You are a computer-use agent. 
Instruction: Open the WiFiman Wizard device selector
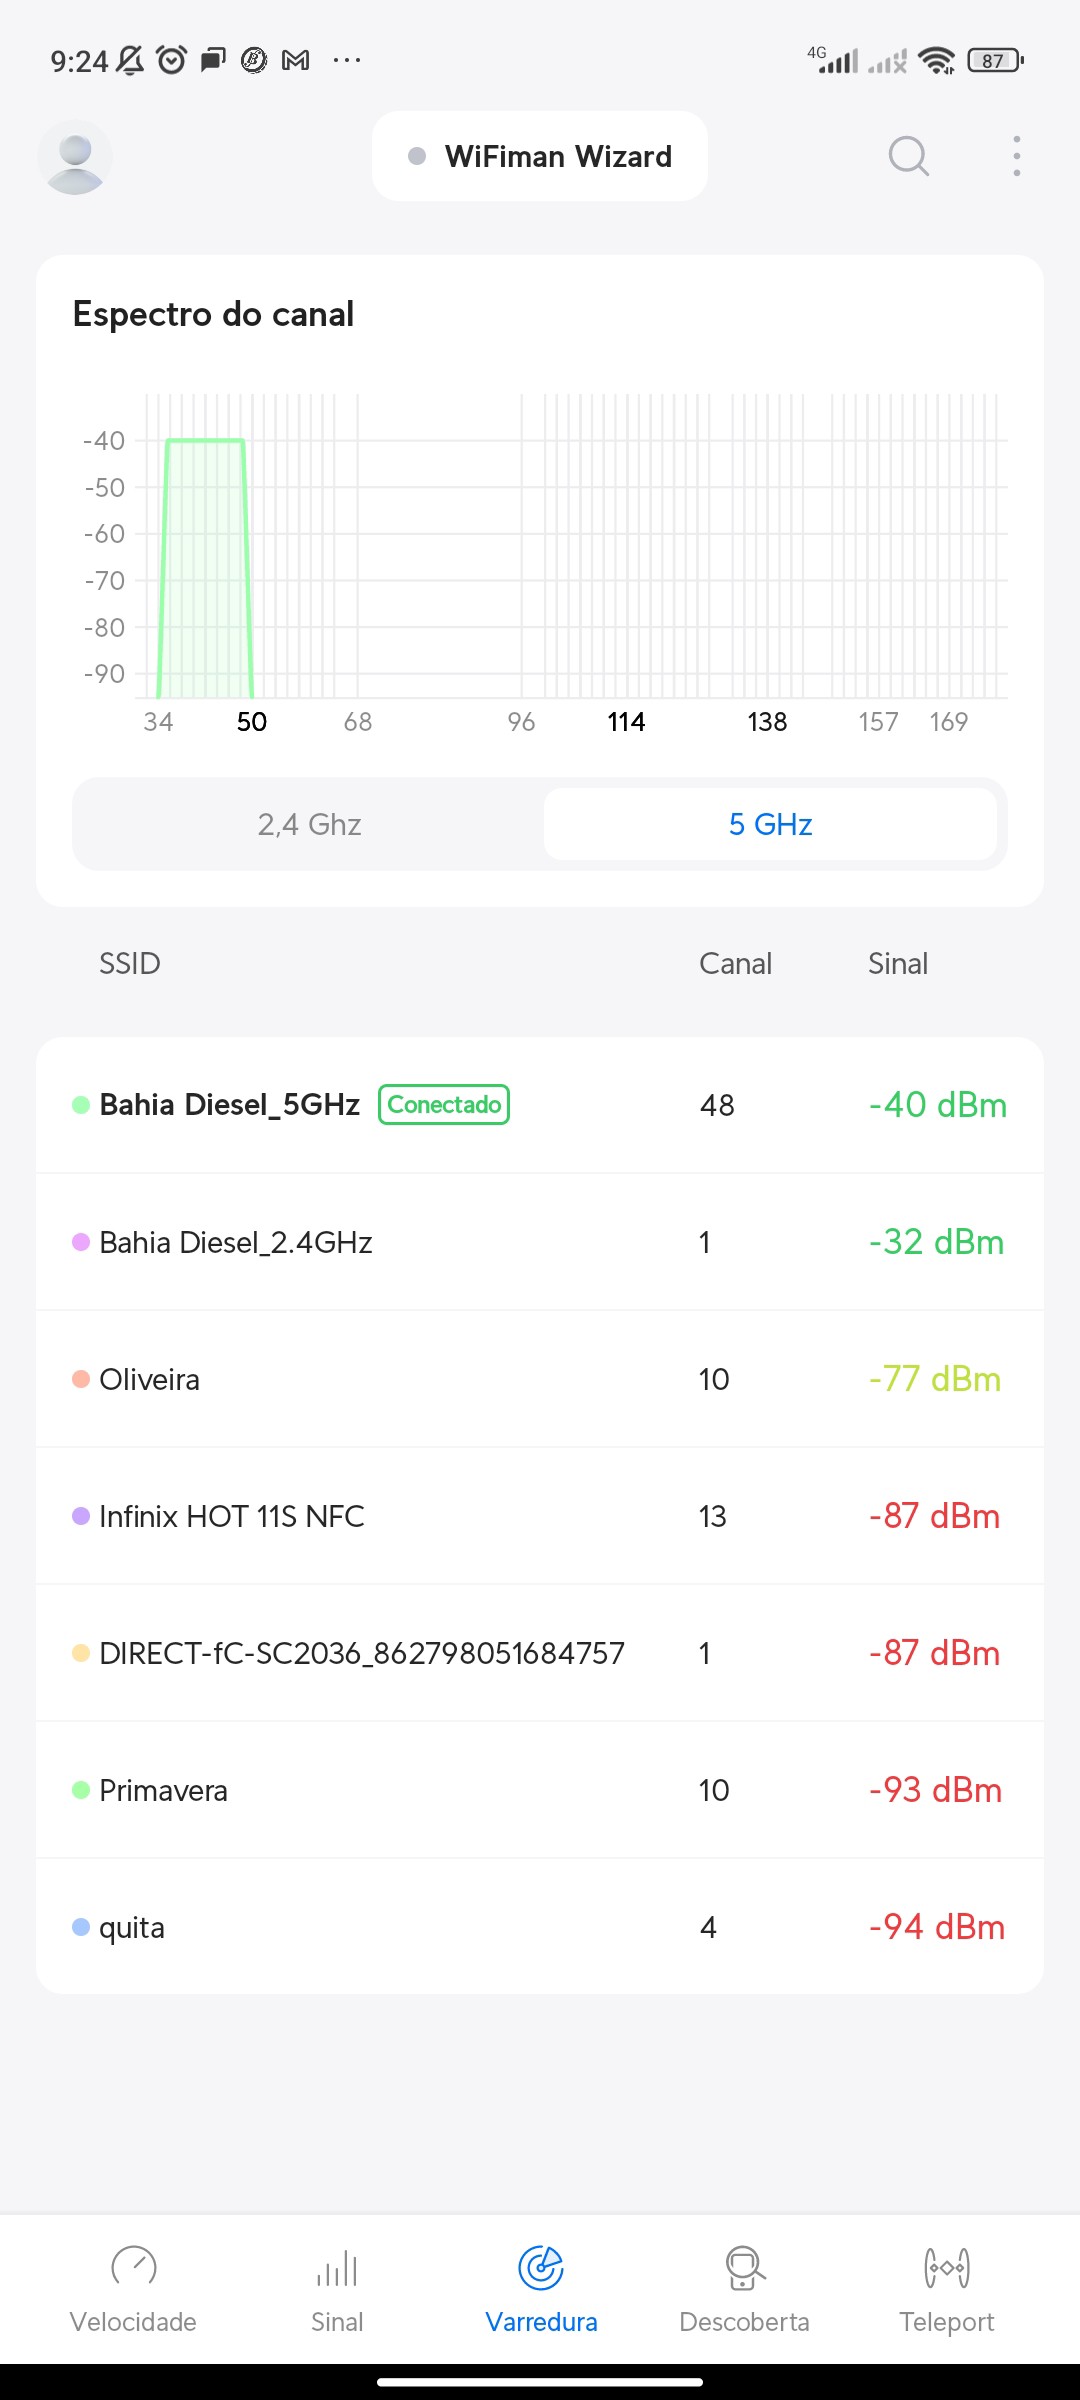[540, 156]
